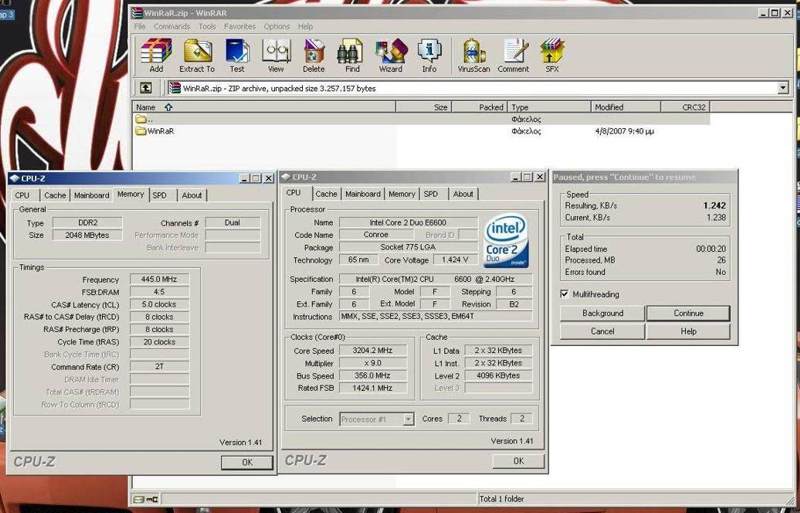The width and height of the screenshot is (800, 513).
Task: Sort by the Type column header
Action: (549, 107)
